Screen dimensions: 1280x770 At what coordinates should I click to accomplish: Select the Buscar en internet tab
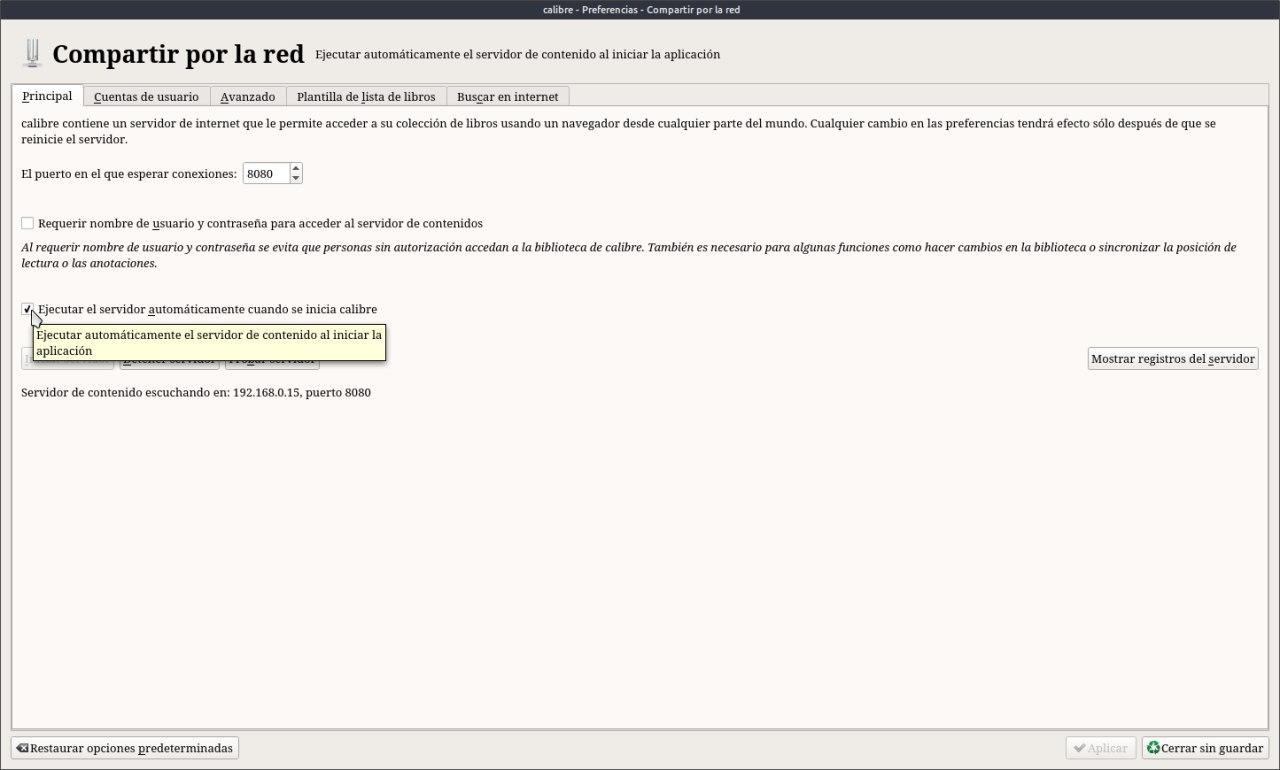tap(508, 97)
